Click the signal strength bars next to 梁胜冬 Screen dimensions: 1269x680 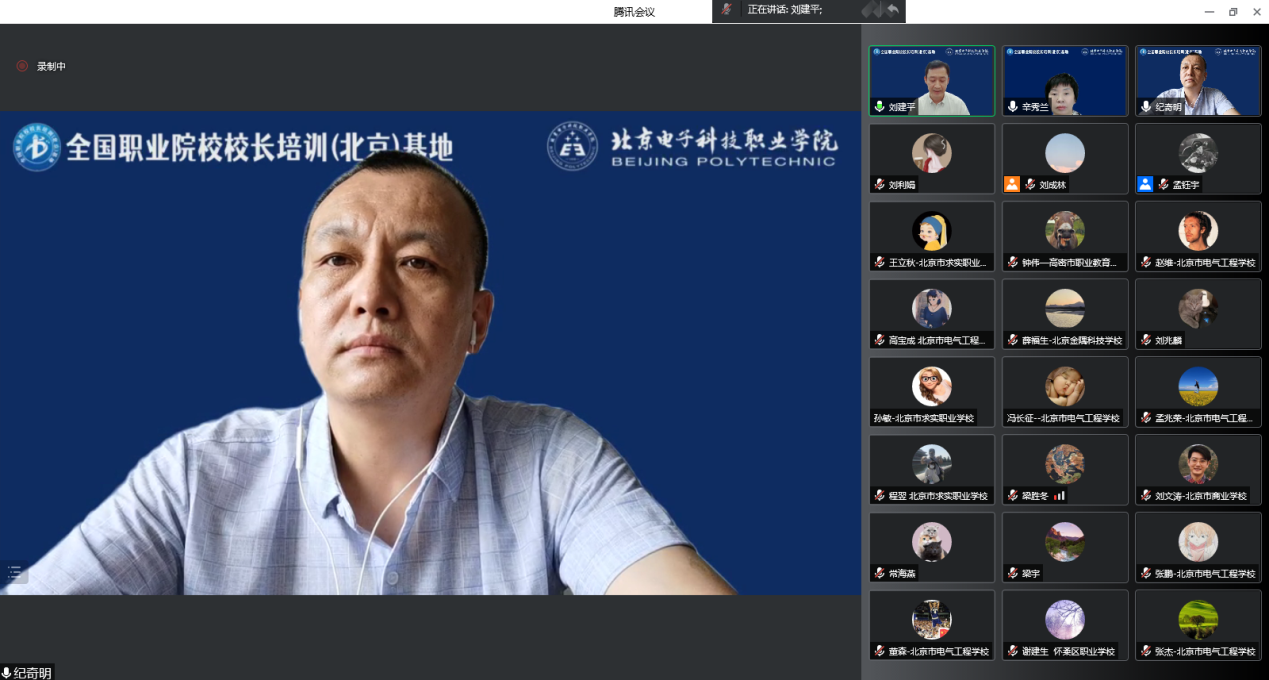pos(1059,495)
